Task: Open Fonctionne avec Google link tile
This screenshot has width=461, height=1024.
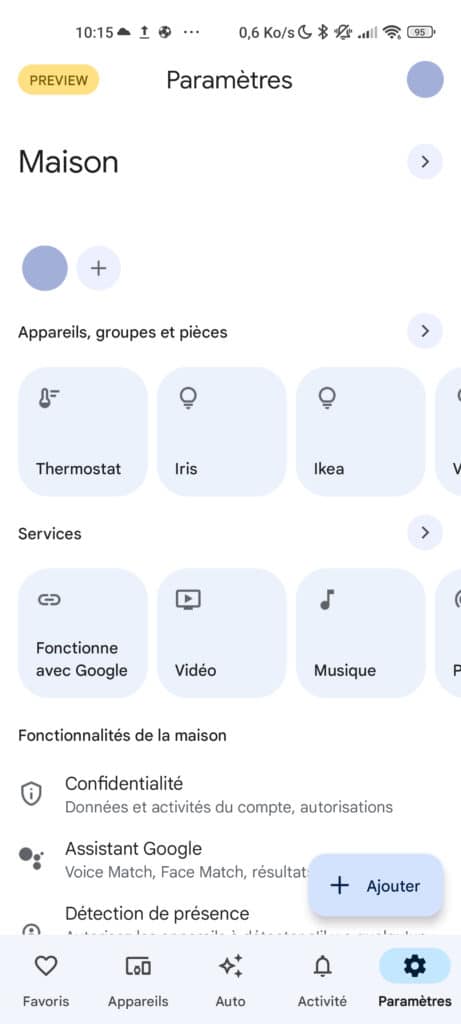Action: [83, 633]
